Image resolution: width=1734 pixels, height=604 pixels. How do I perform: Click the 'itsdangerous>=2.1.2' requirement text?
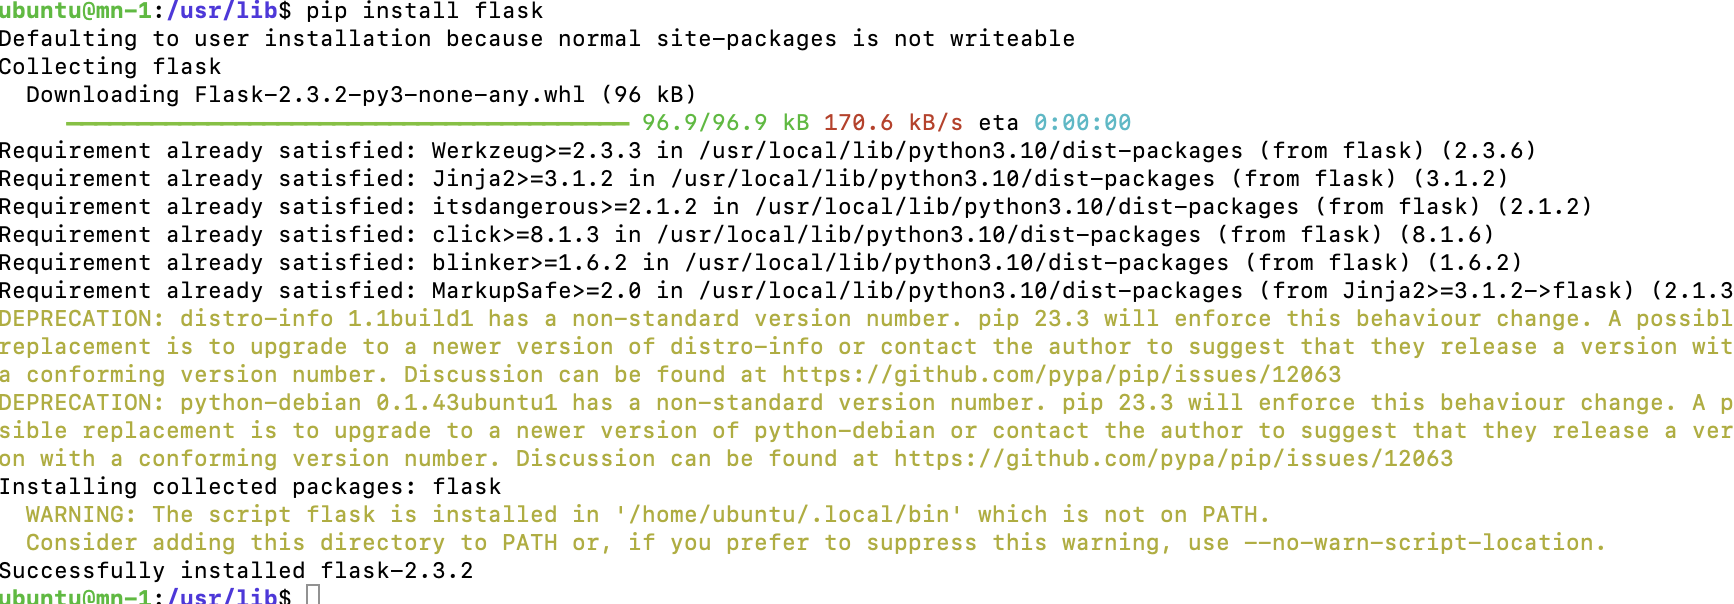[564, 207]
